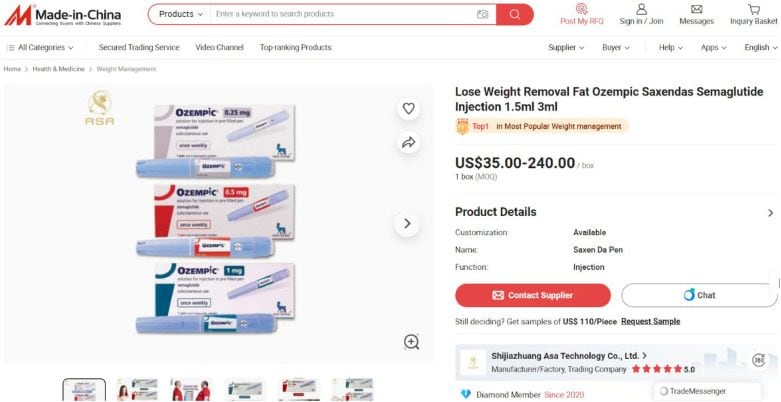This screenshot has height=402, width=781.
Task: Open image search via camera icon
Action: click(482, 14)
